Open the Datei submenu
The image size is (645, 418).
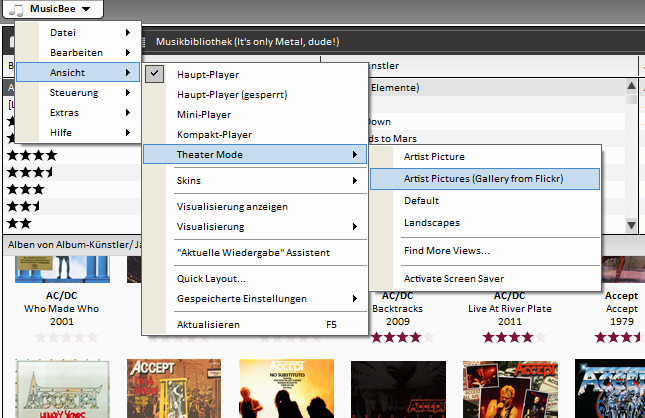click(x=78, y=33)
